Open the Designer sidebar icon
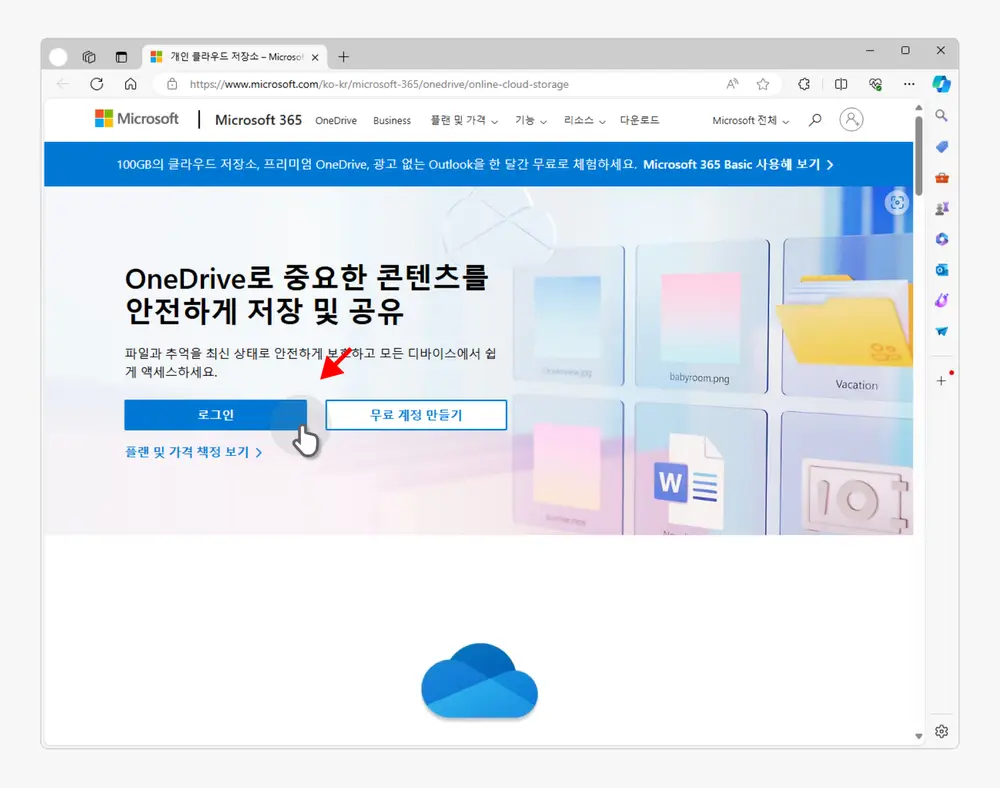 [x=941, y=300]
